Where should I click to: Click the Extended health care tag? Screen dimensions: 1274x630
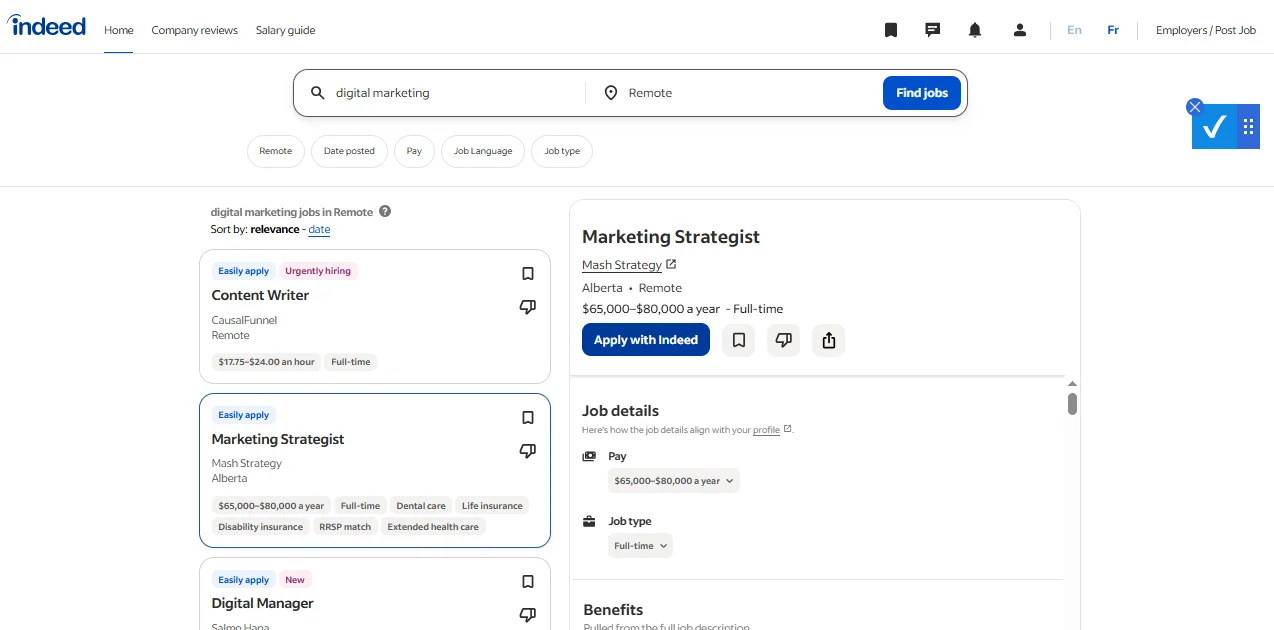[x=433, y=527]
